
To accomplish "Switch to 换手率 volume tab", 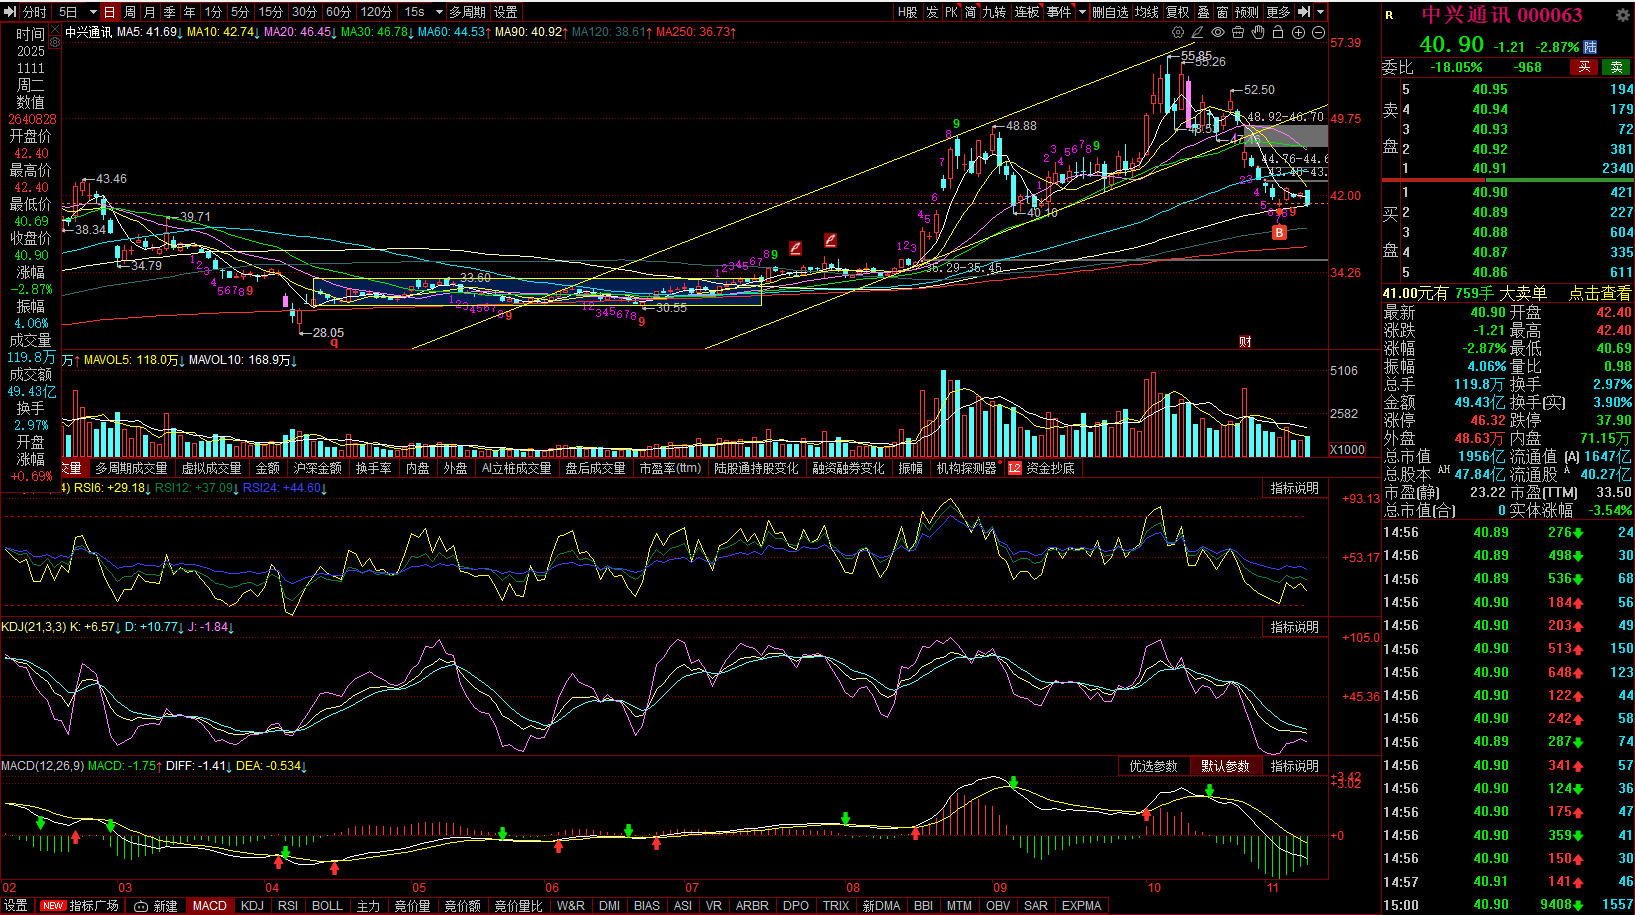I will click(x=373, y=468).
